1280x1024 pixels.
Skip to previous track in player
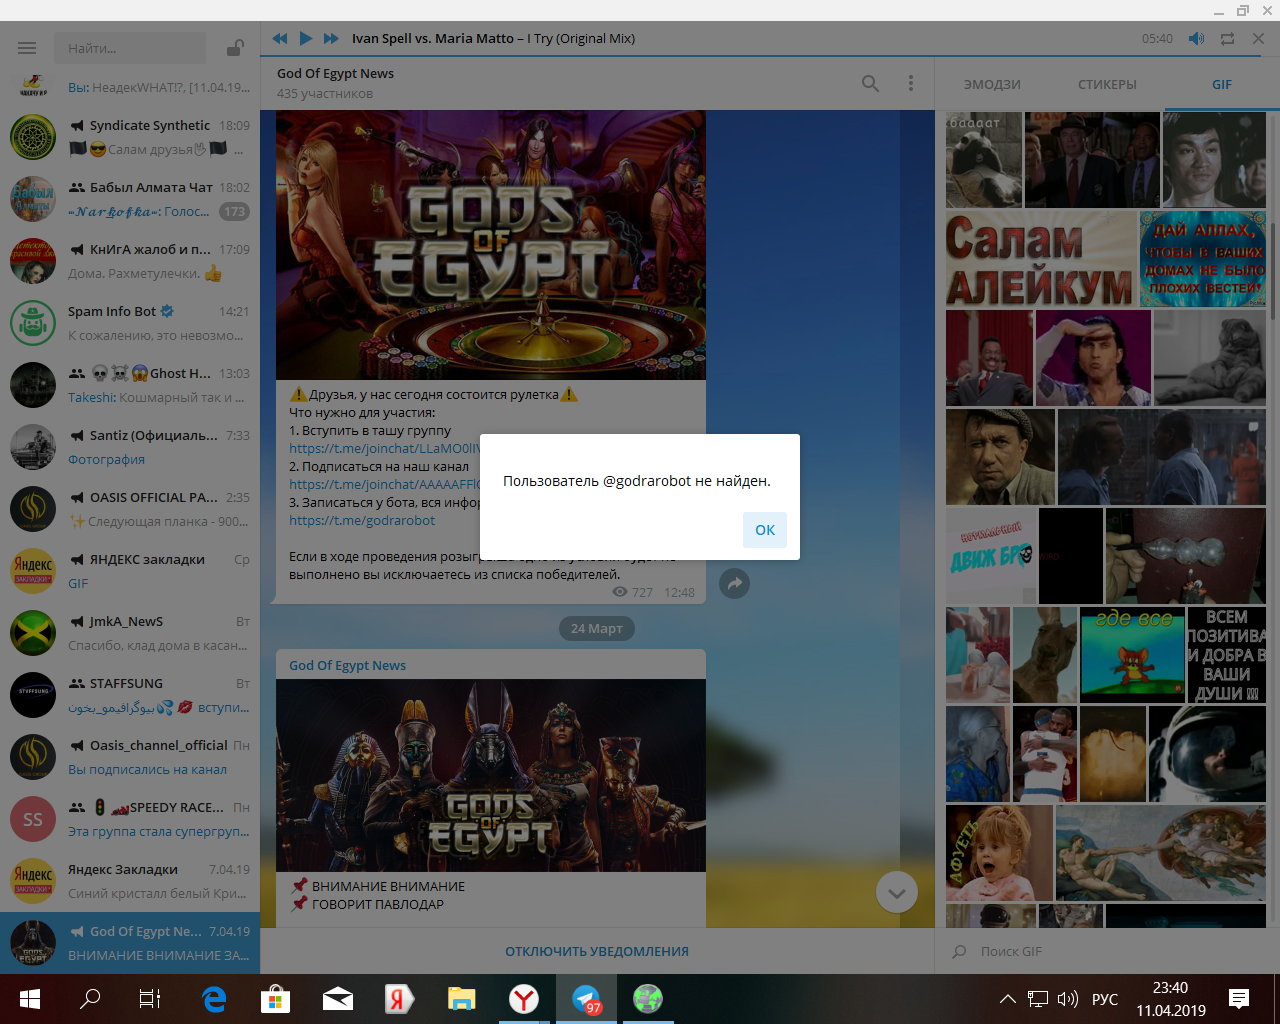280,39
